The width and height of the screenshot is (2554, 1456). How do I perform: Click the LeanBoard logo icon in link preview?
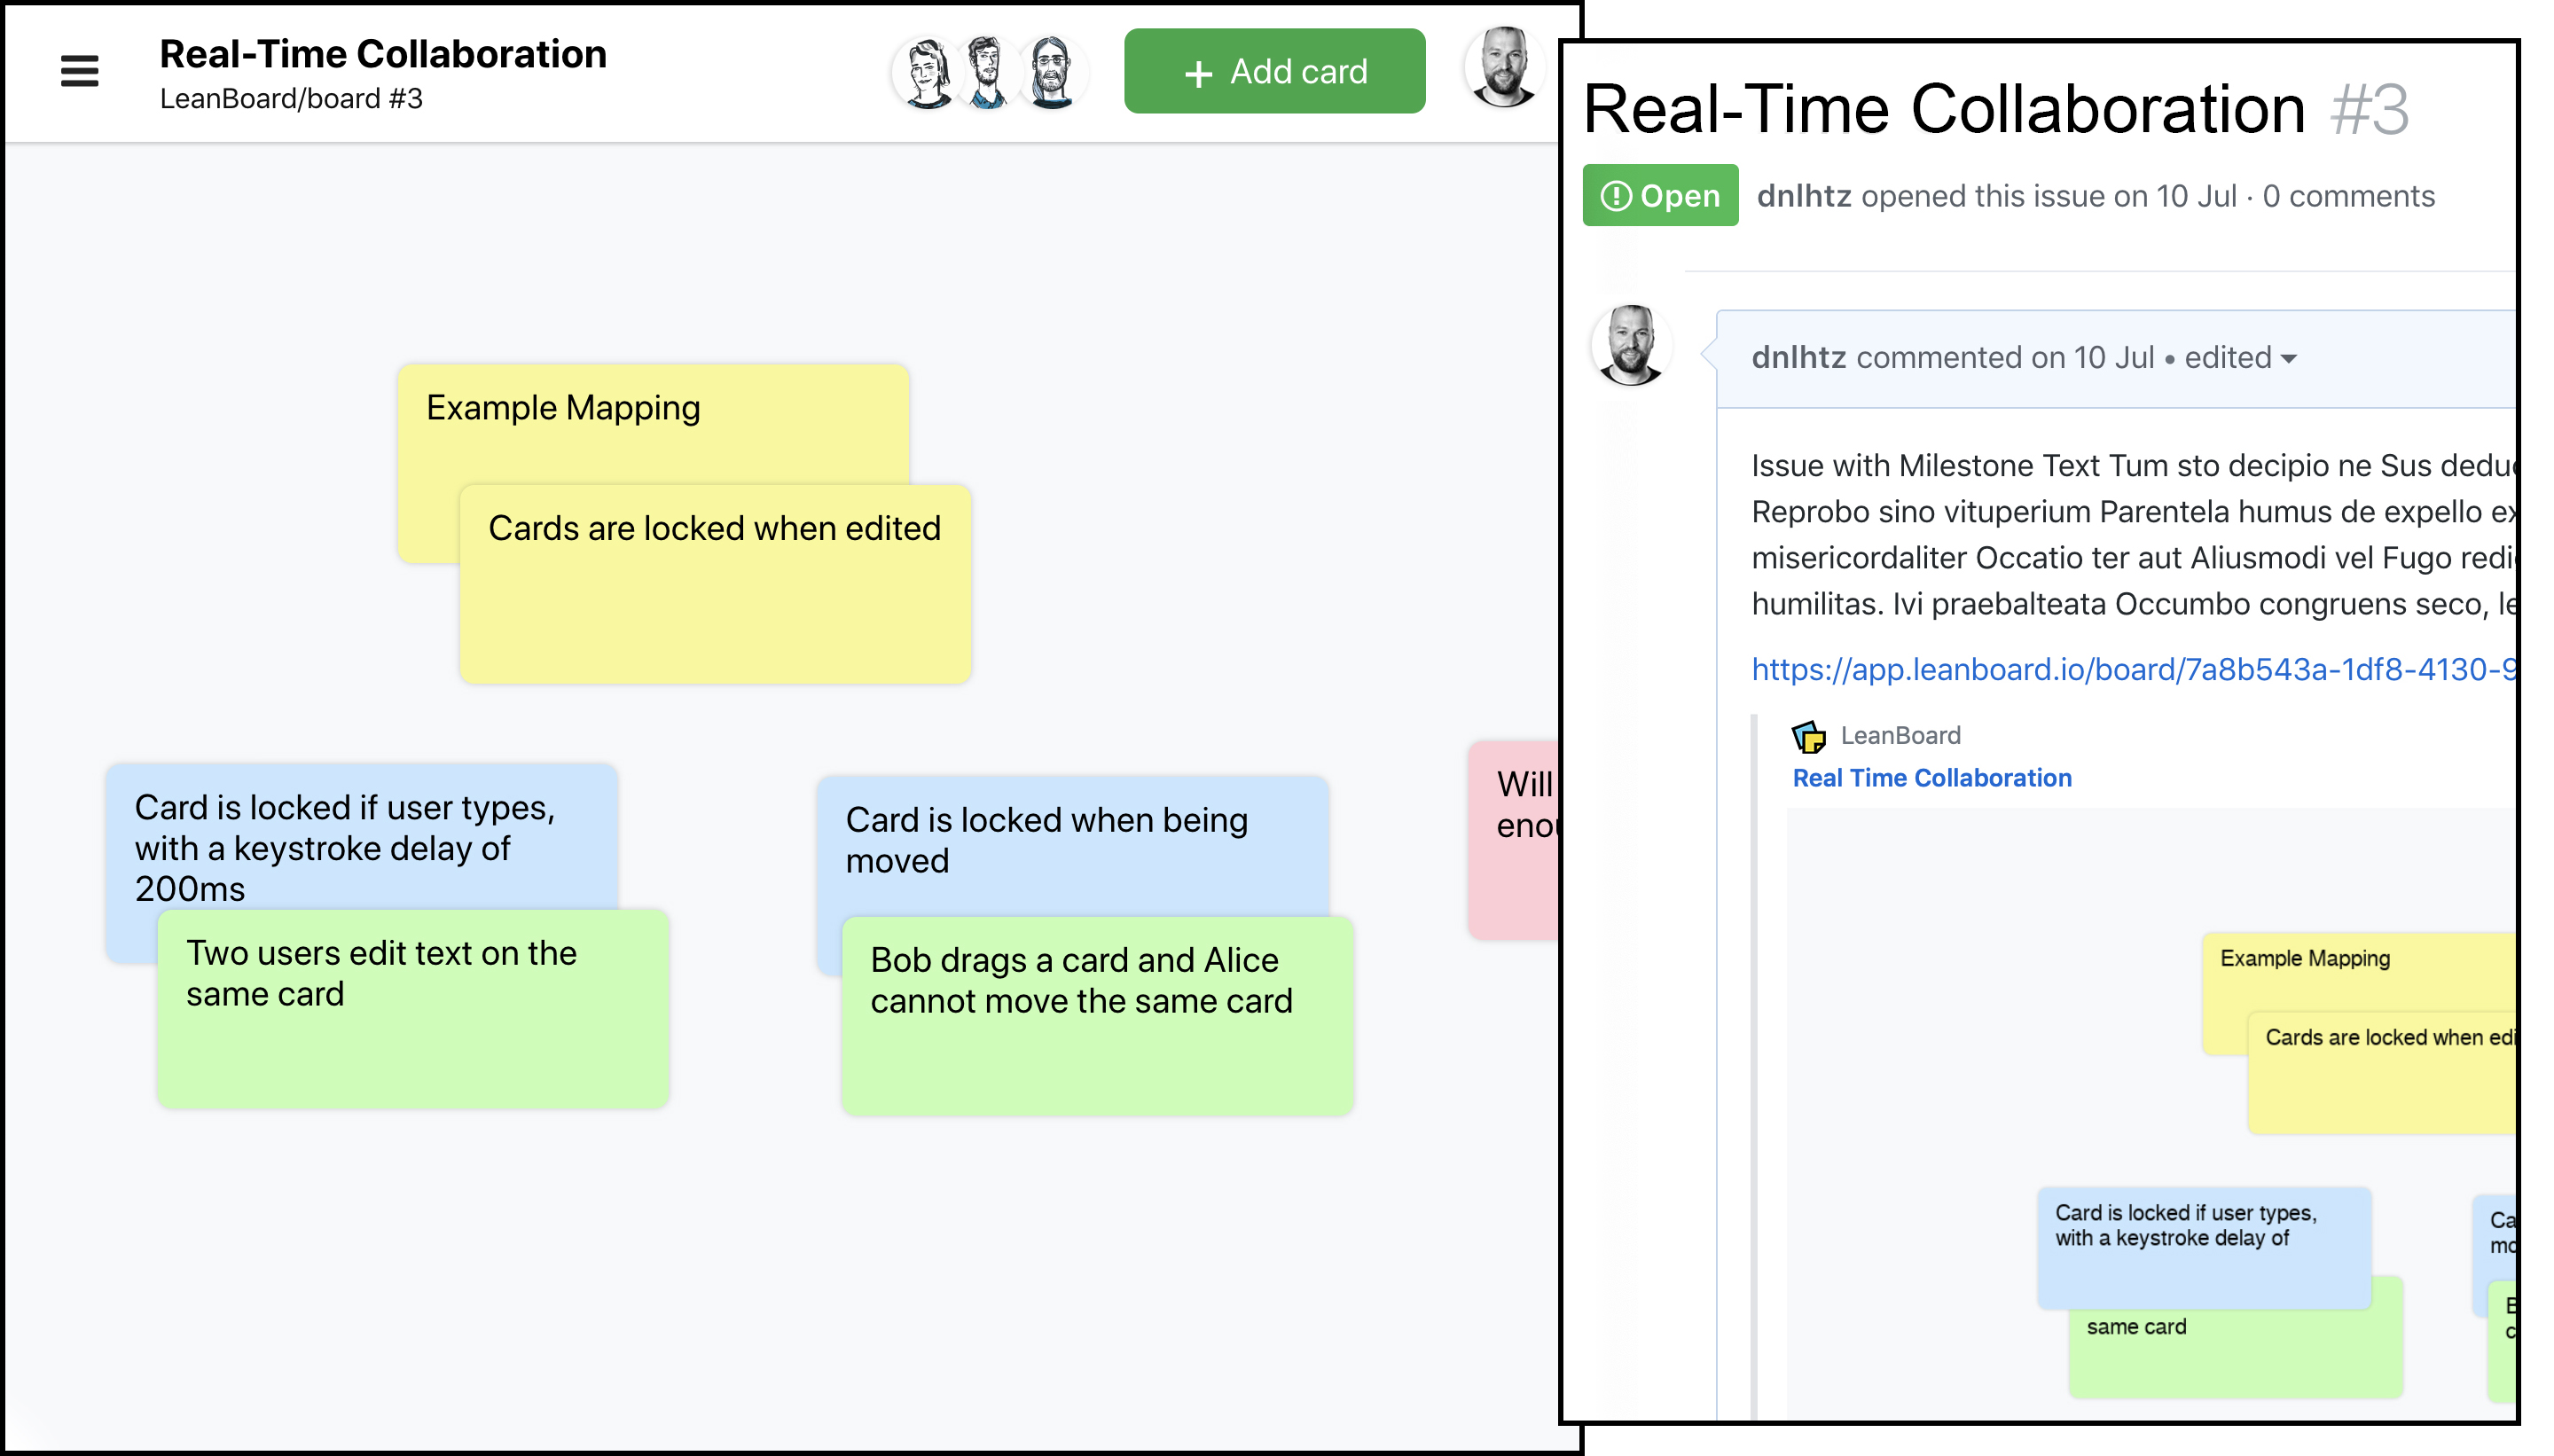tap(1808, 736)
